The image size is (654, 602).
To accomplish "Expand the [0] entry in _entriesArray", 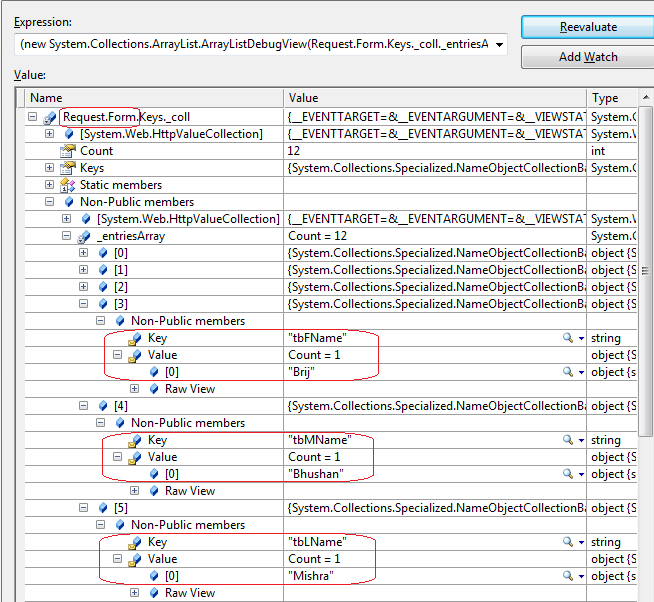I will click(x=84, y=253).
